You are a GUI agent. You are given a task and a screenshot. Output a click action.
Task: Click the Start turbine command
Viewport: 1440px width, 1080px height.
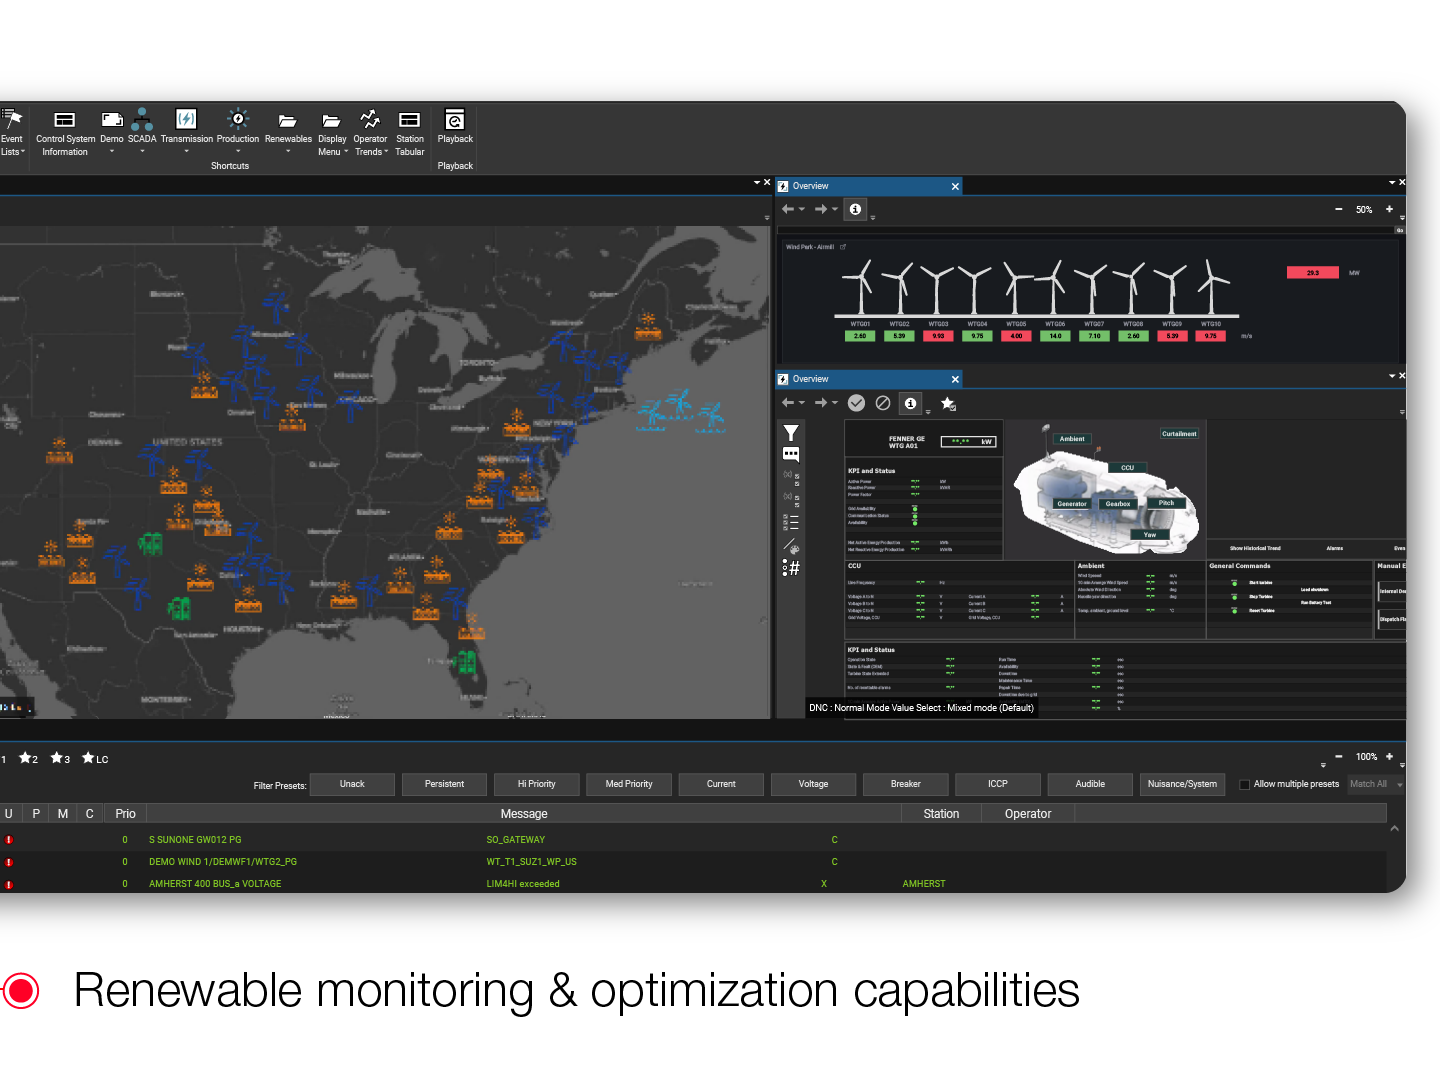[x=1261, y=583]
